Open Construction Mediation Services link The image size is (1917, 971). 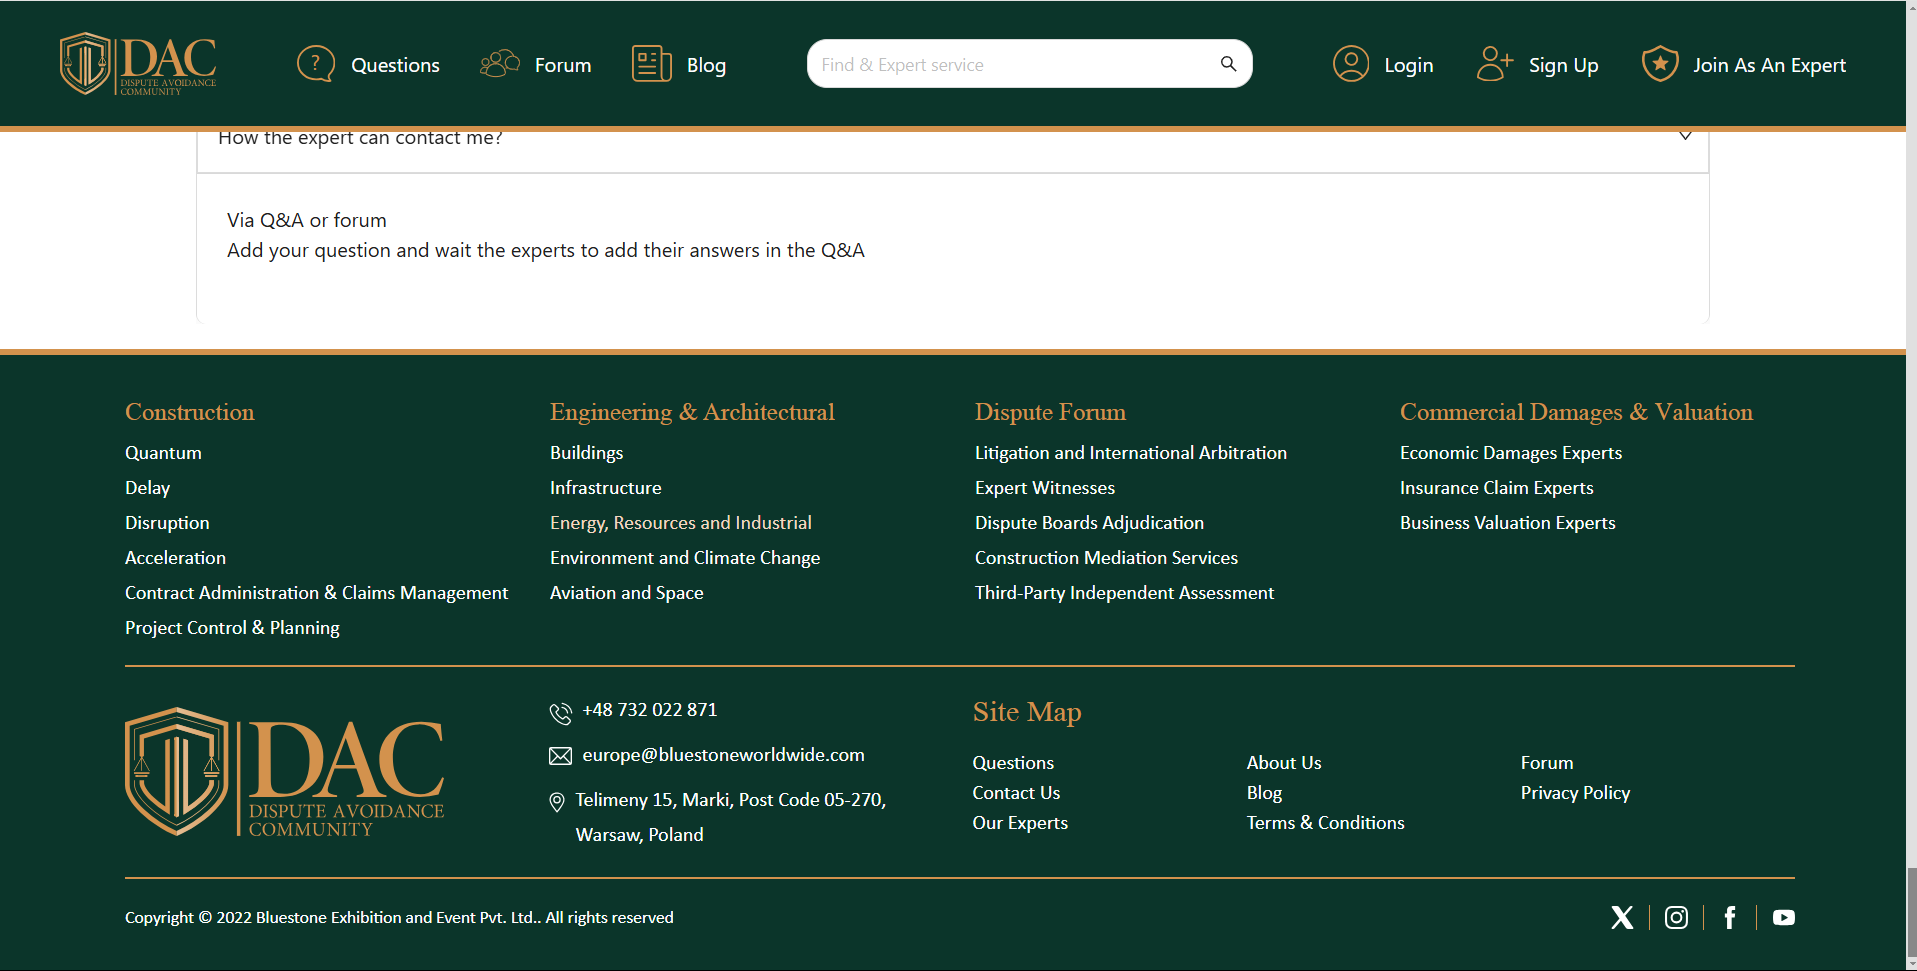(x=1106, y=558)
